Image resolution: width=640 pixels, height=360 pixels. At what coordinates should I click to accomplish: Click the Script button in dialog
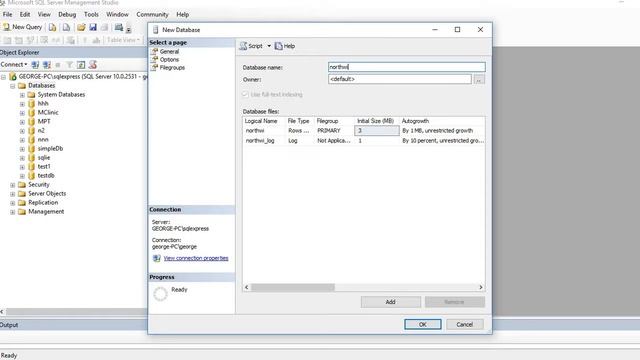click(x=251, y=46)
